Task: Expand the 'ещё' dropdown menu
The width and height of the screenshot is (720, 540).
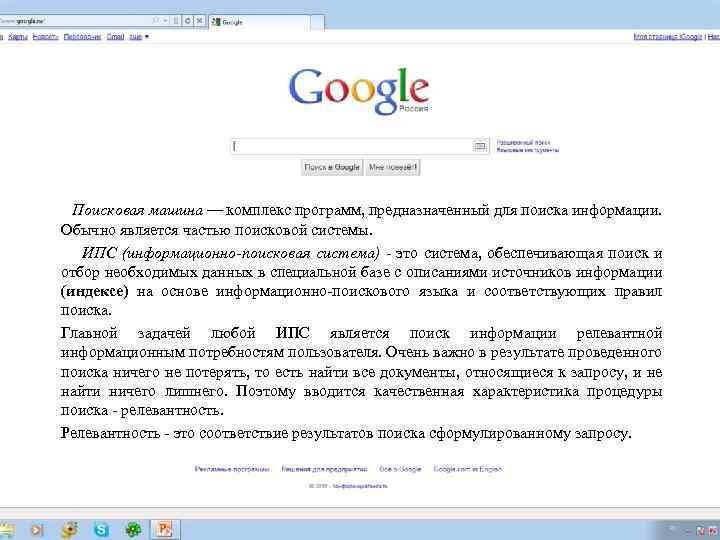Action: click(x=139, y=37)
